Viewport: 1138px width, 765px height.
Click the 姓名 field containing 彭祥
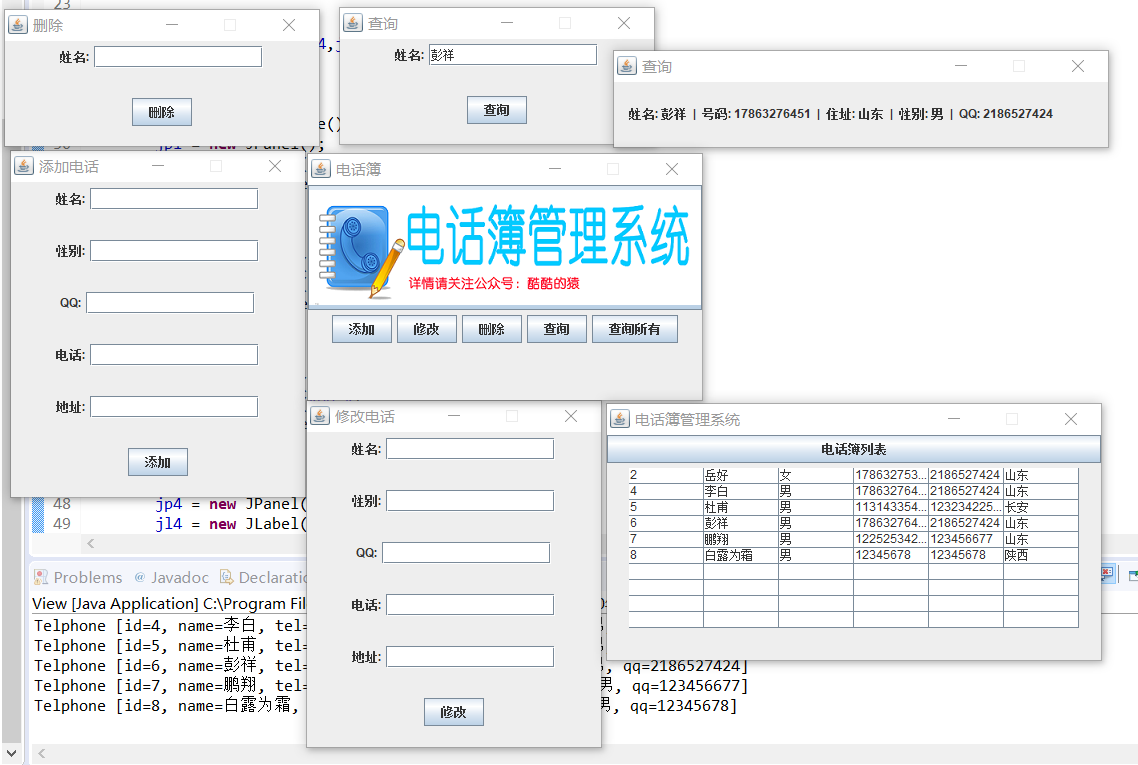coord(512,53)
